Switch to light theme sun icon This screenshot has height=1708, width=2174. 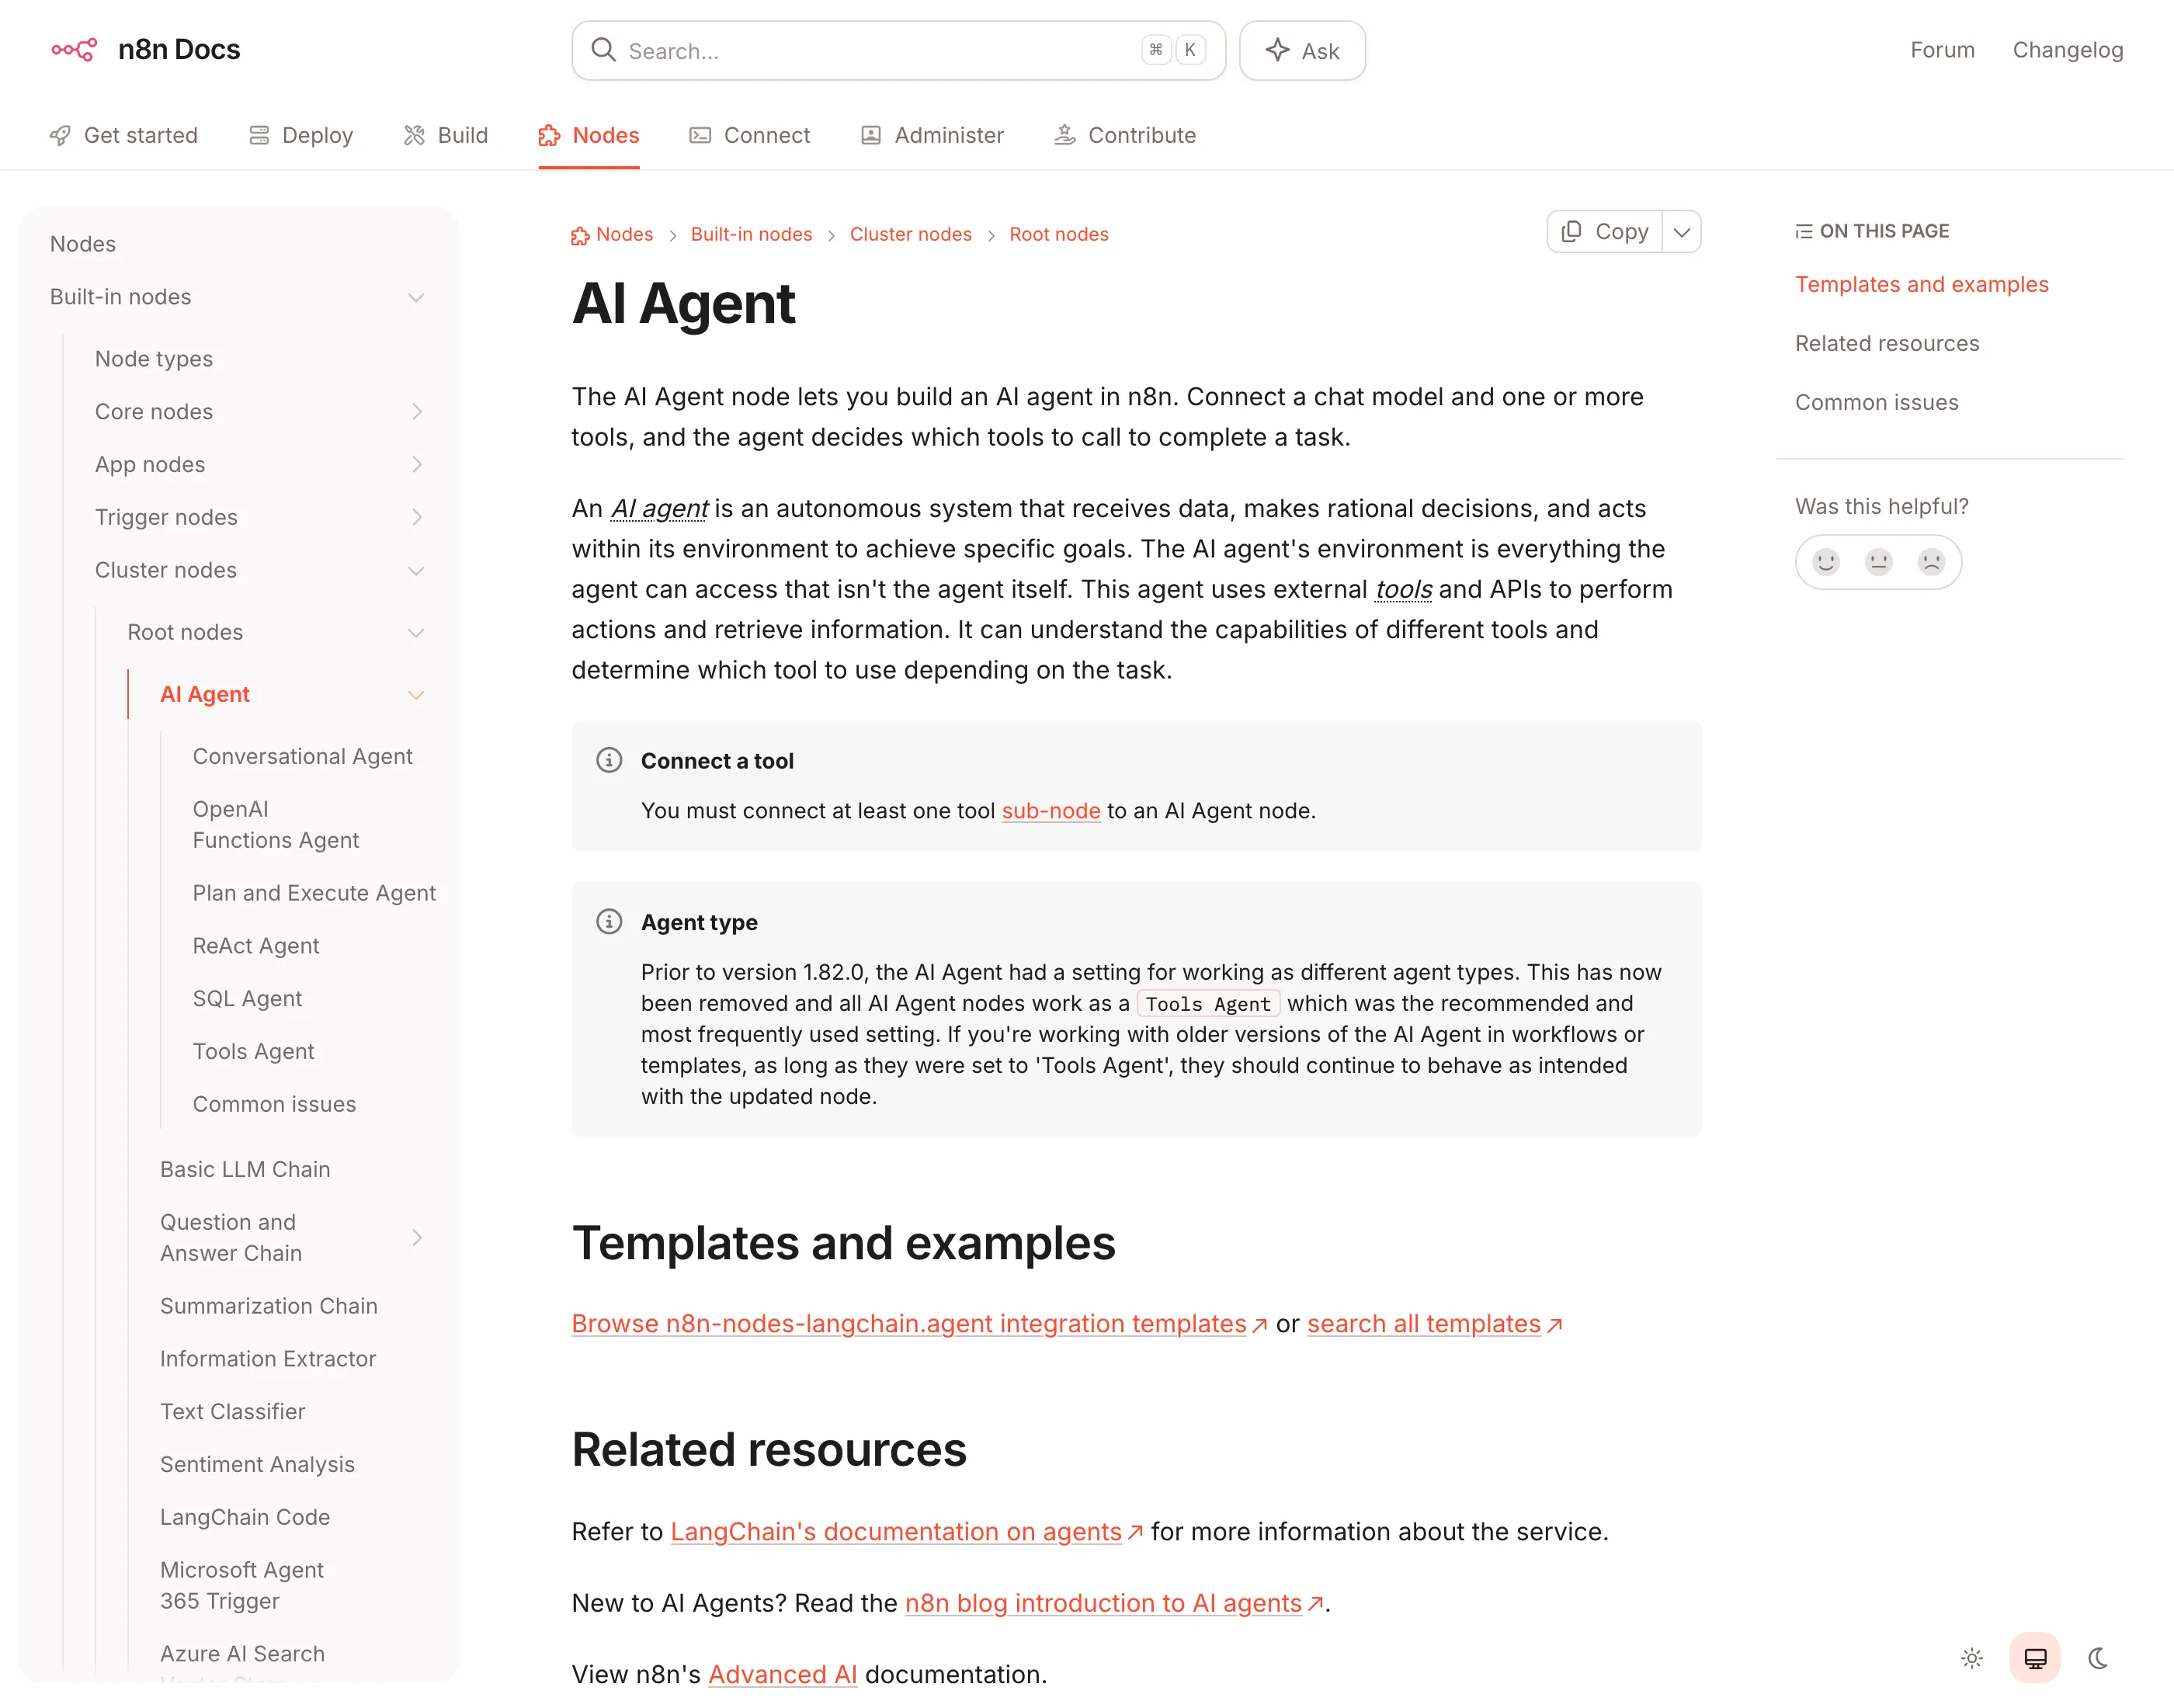(x=1972, y=1658)
